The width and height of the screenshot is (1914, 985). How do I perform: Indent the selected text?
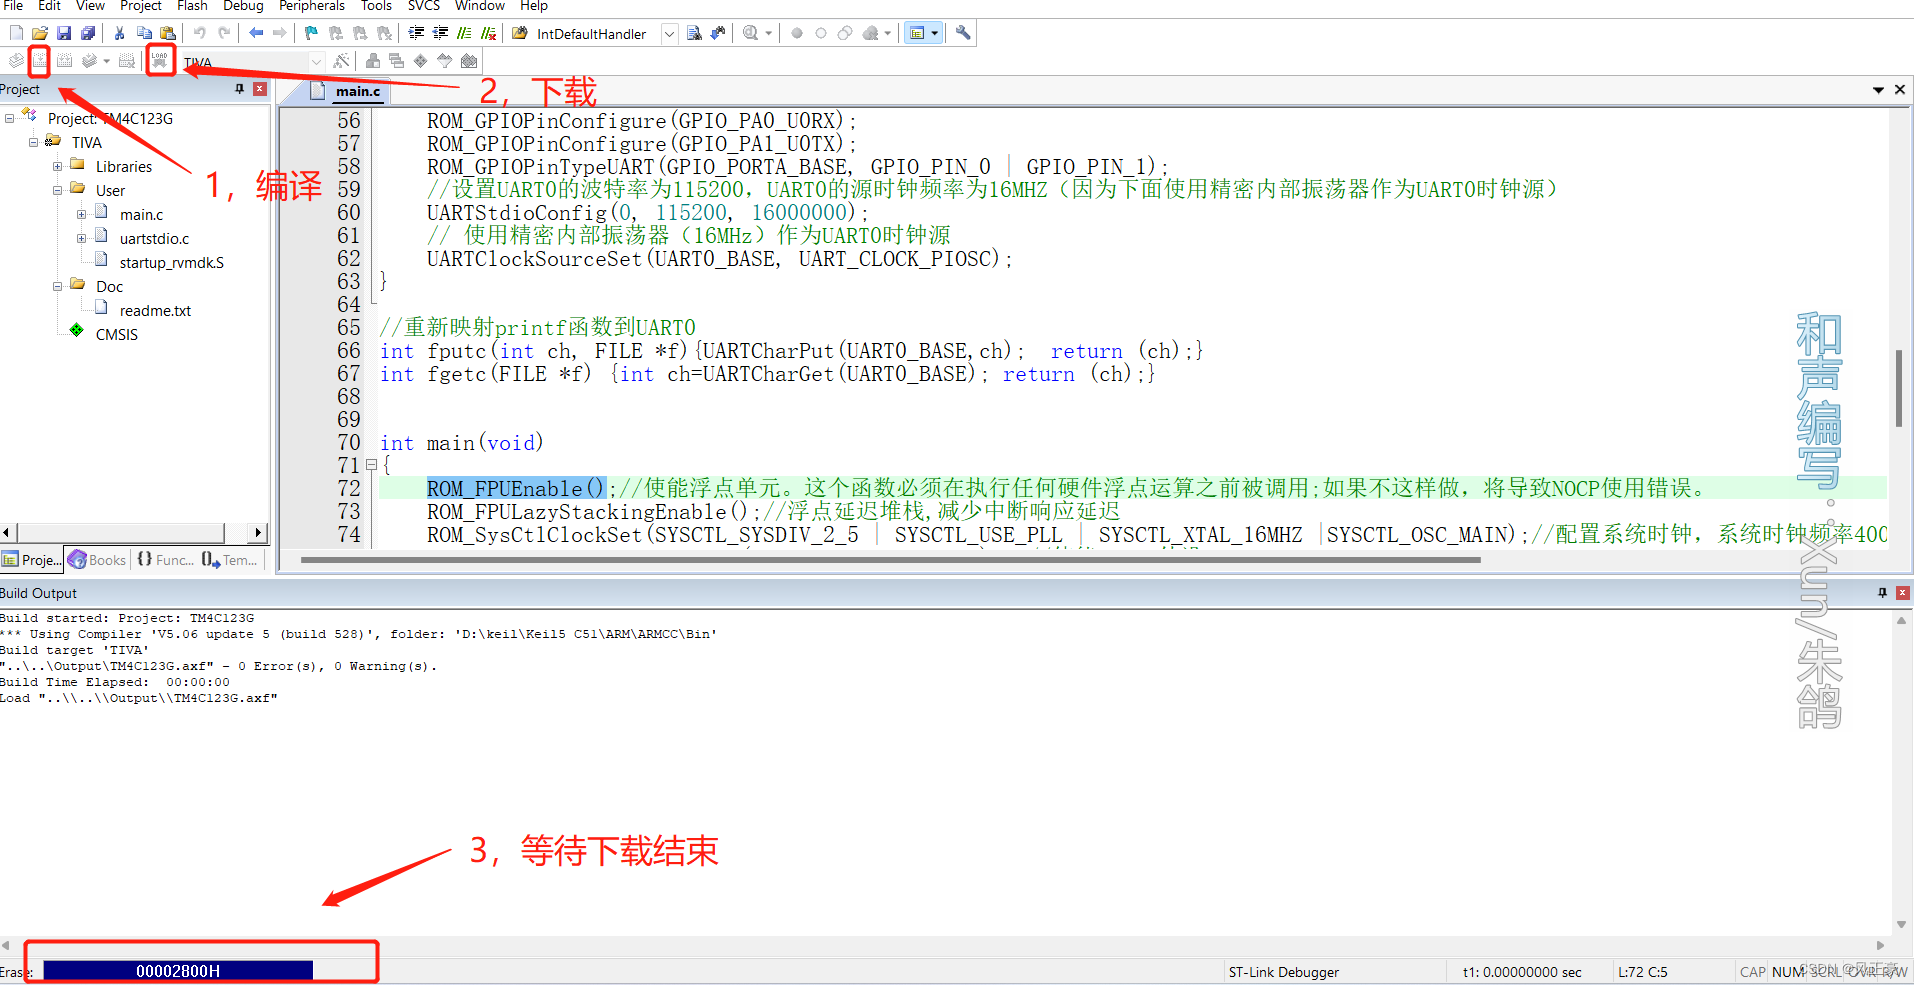(416, 33)
